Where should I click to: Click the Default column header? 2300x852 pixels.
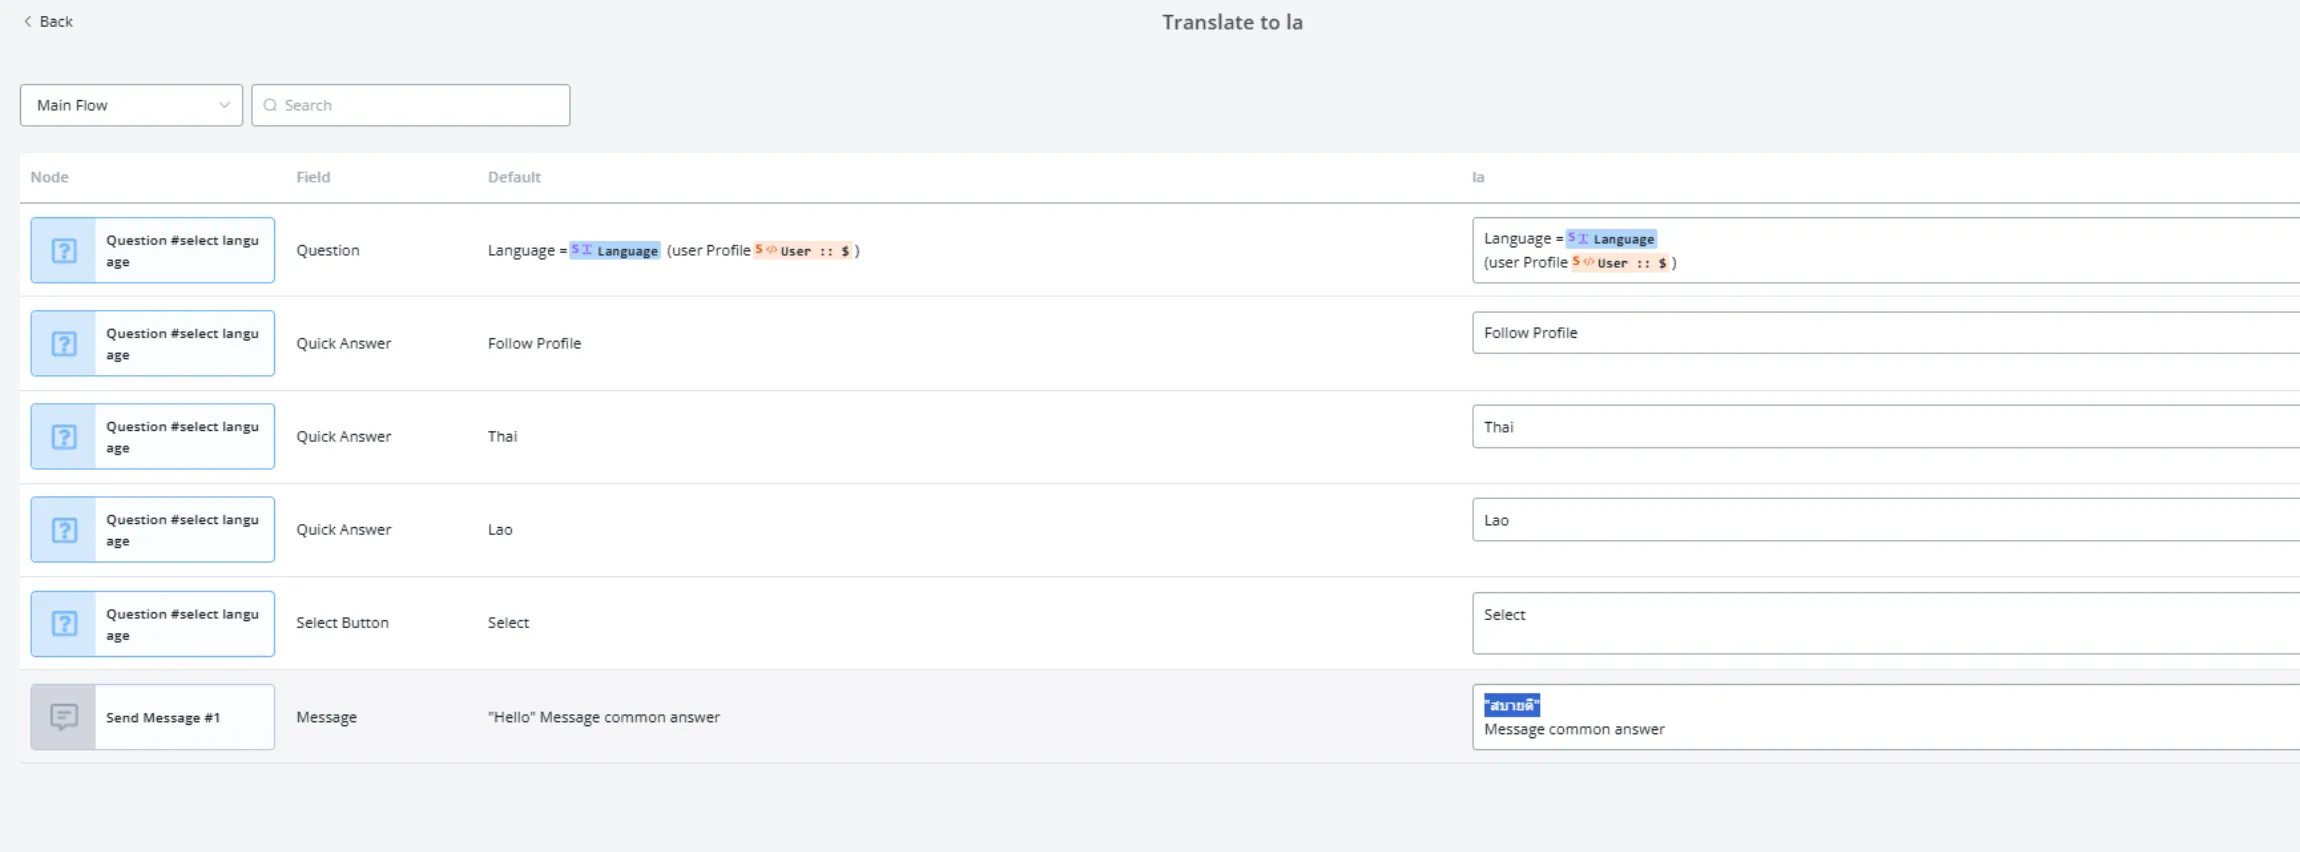(x=514, y=177)
